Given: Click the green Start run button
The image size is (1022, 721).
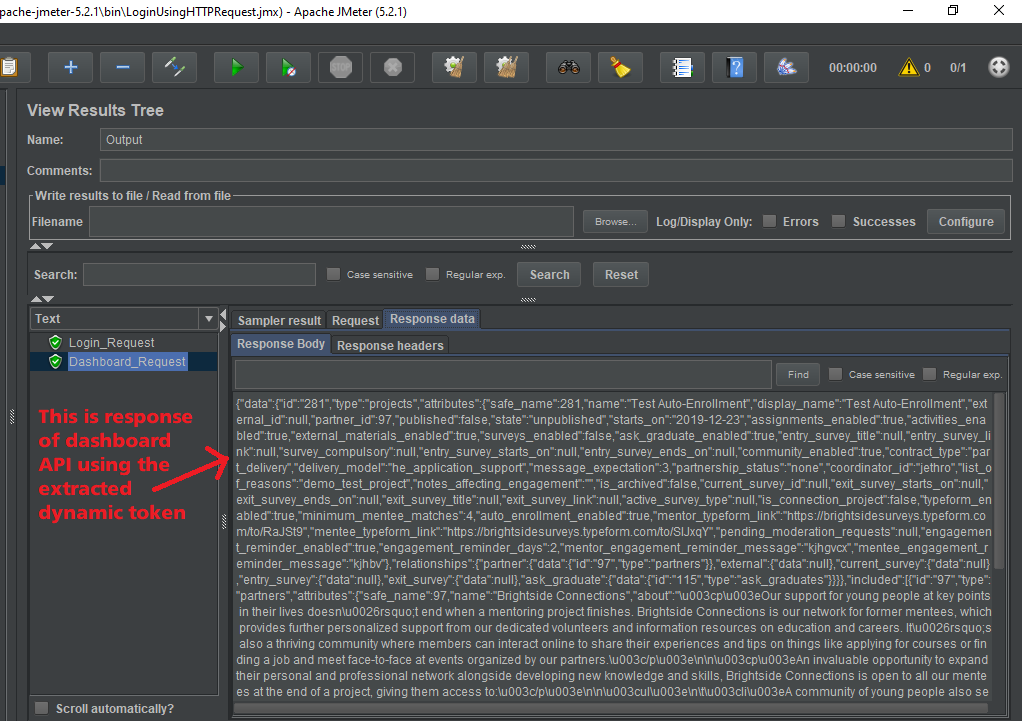Looking at the screenshot, I should 236,67.
